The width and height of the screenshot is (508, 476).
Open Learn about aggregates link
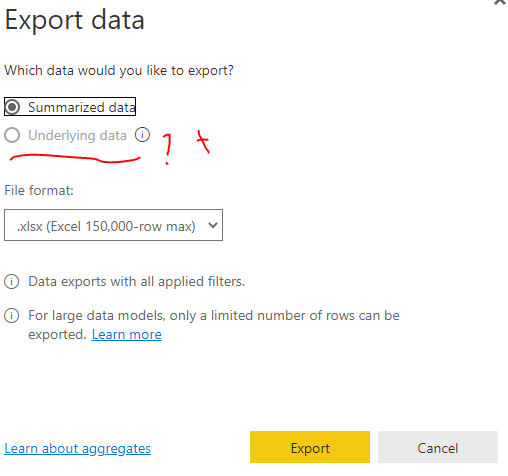tap(77, 448)
